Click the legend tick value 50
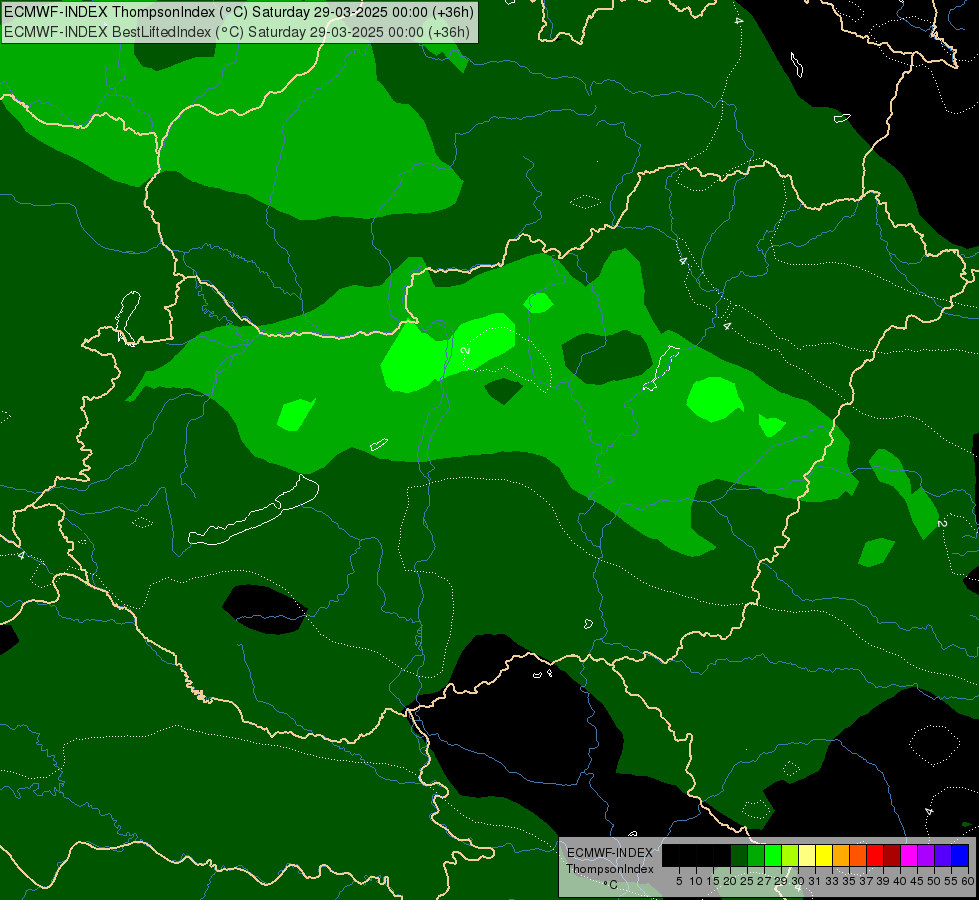This screenshot has height=900, width=979. (933, 881)
